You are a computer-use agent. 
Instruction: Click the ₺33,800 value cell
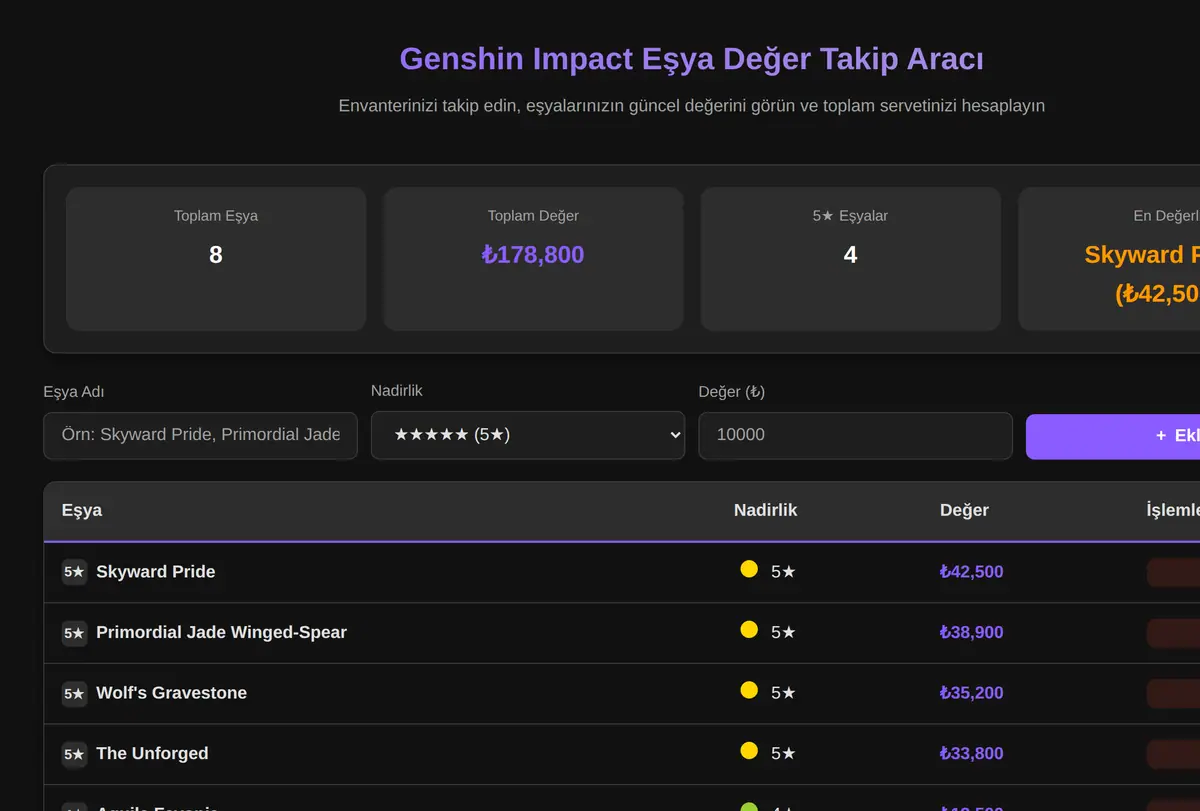pyautogui.click(x=971, y=754)
